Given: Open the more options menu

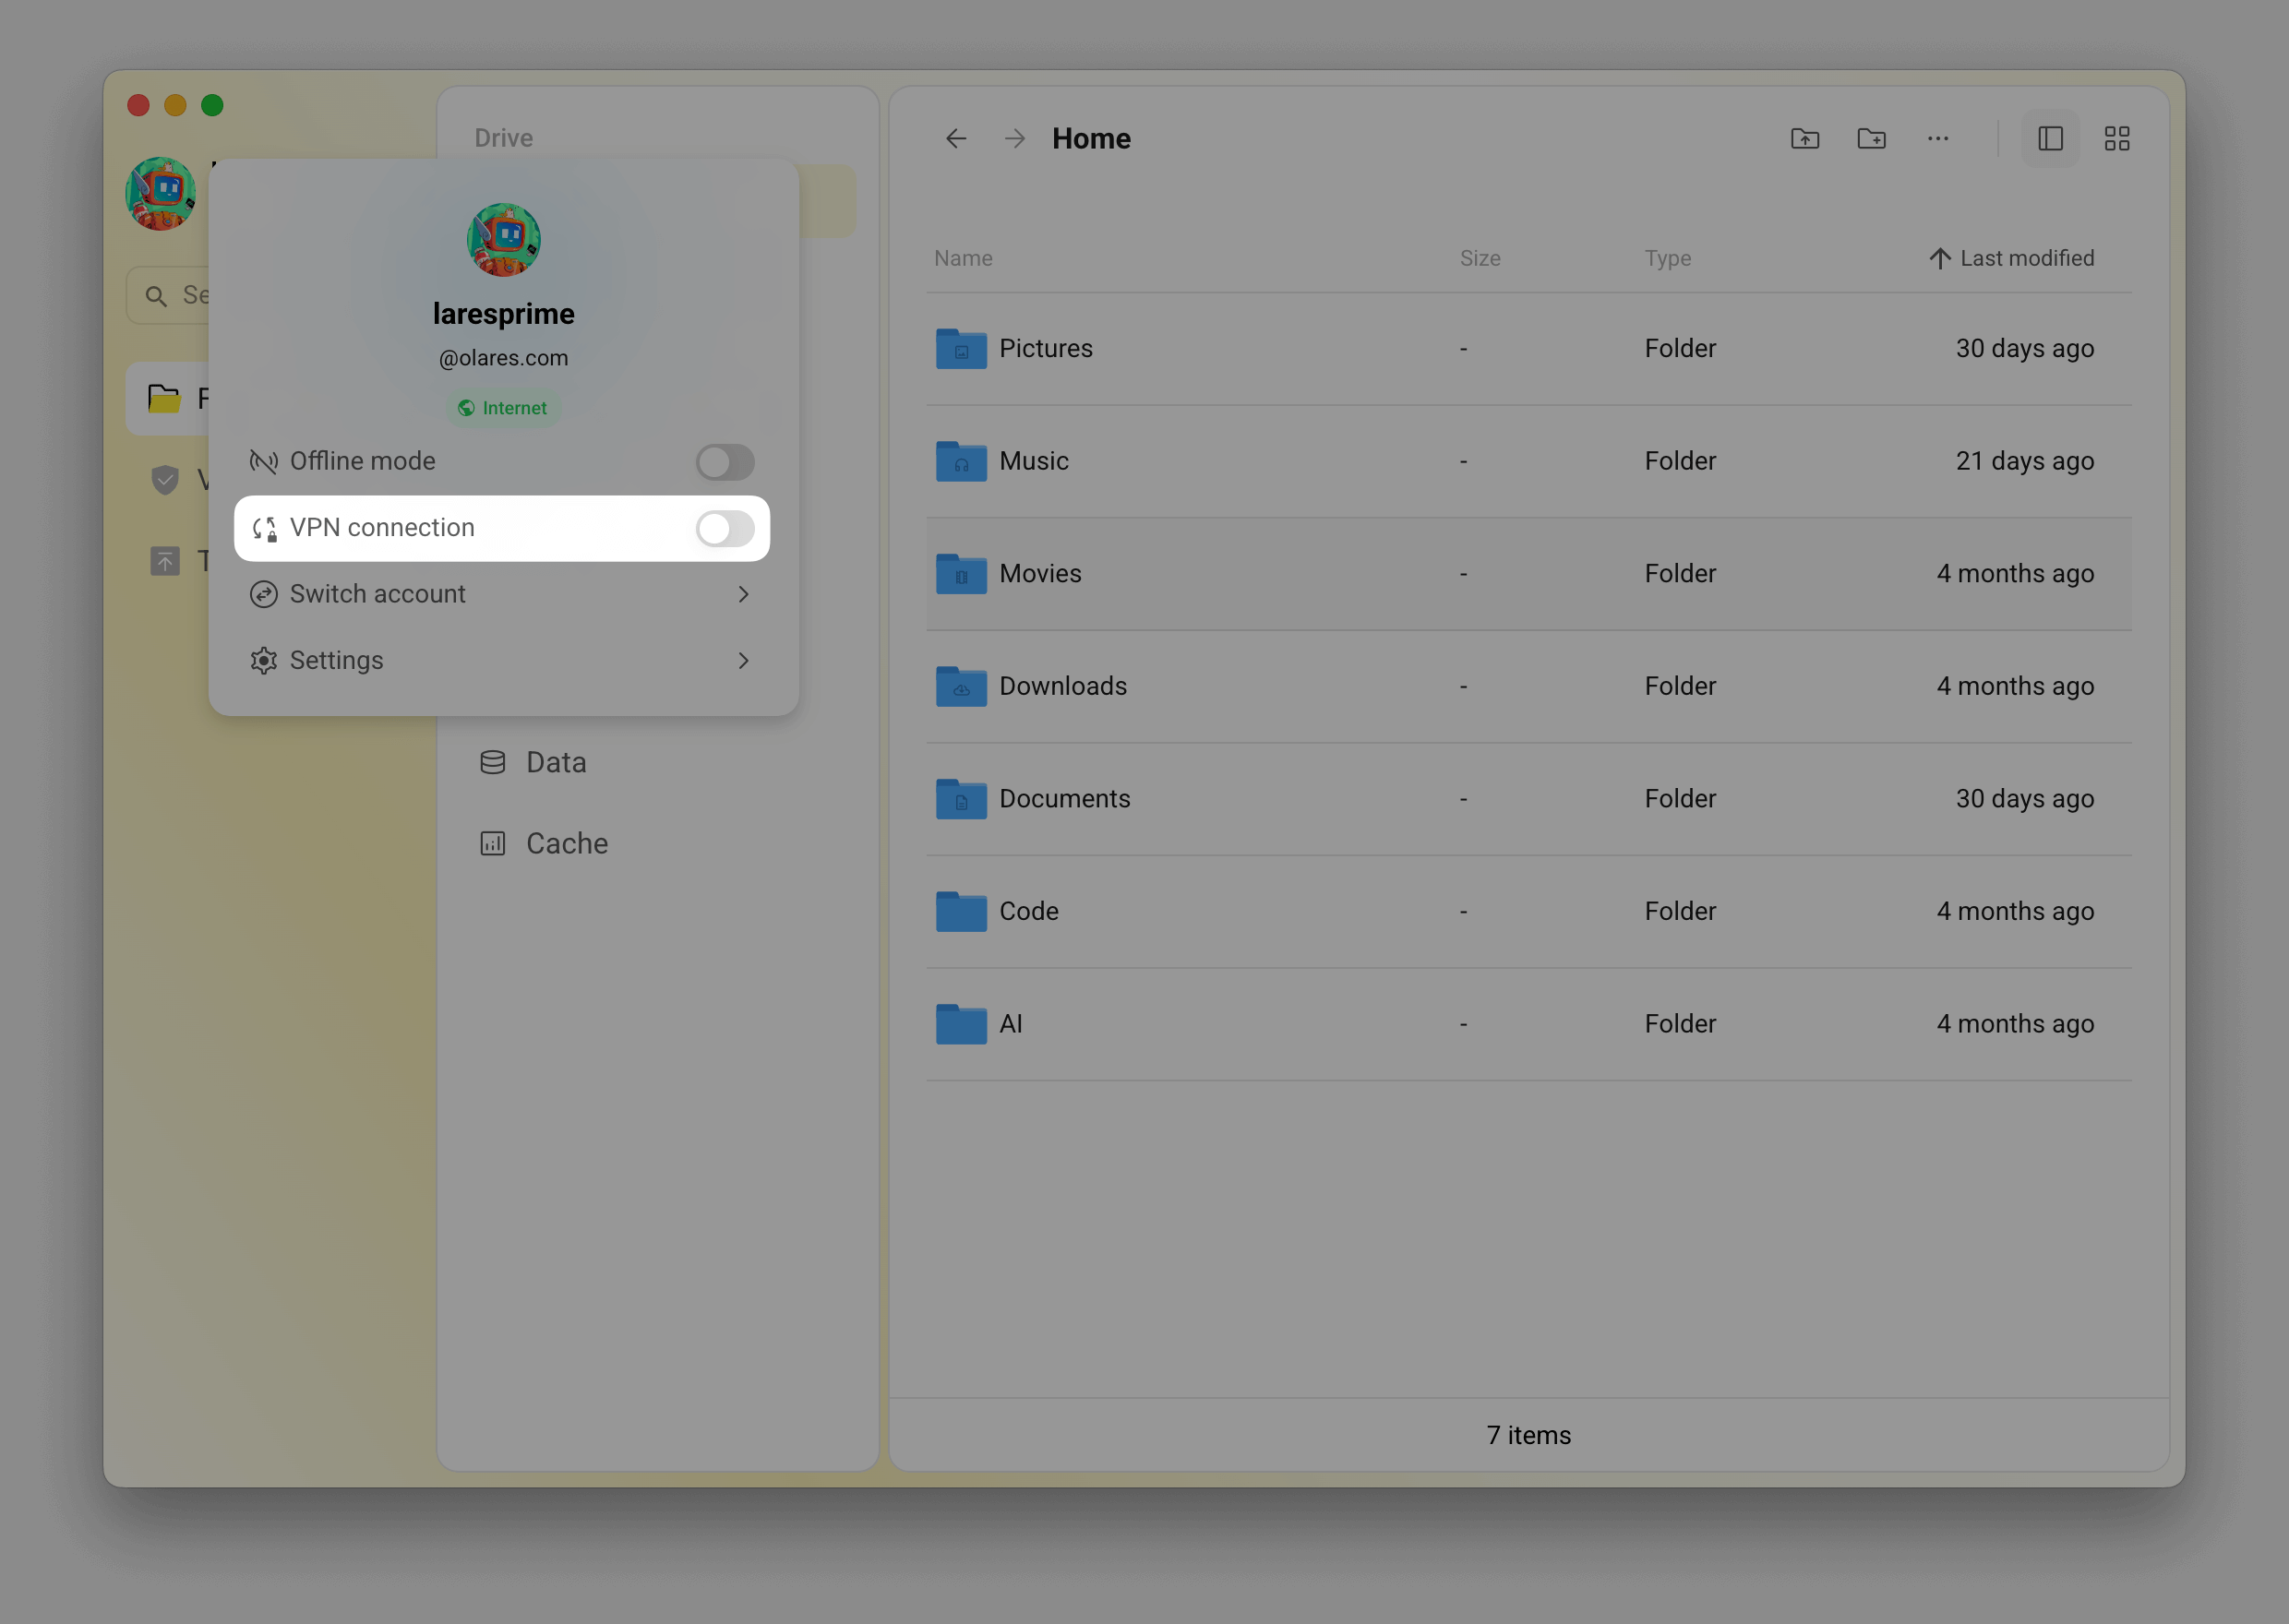Looking at the screenshot, I should tap(1937, 139).
